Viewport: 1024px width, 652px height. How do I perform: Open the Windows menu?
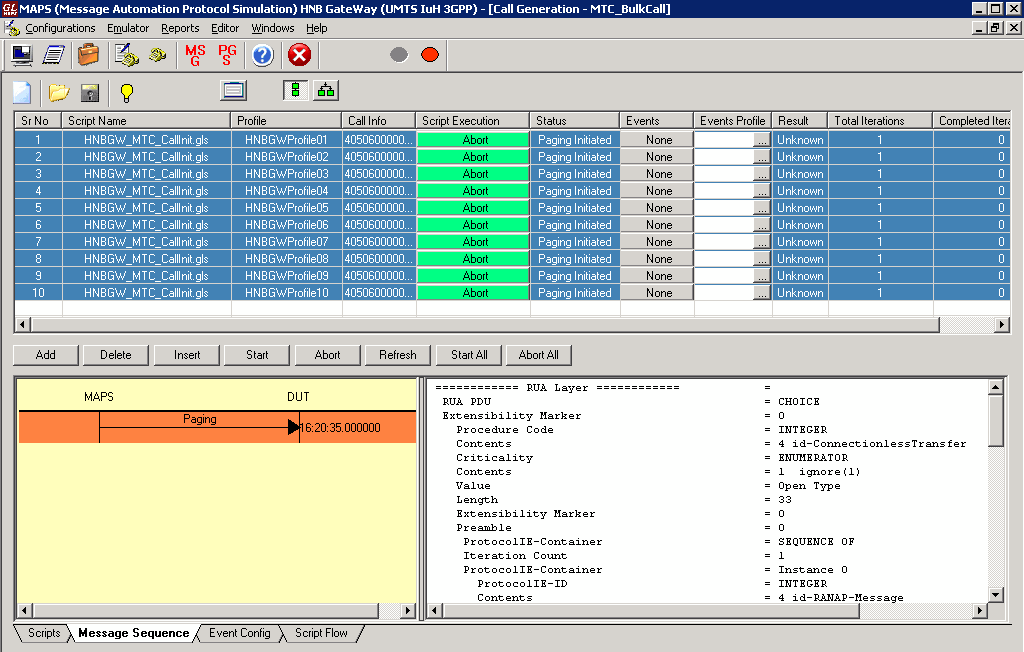(x=273, y=28)
